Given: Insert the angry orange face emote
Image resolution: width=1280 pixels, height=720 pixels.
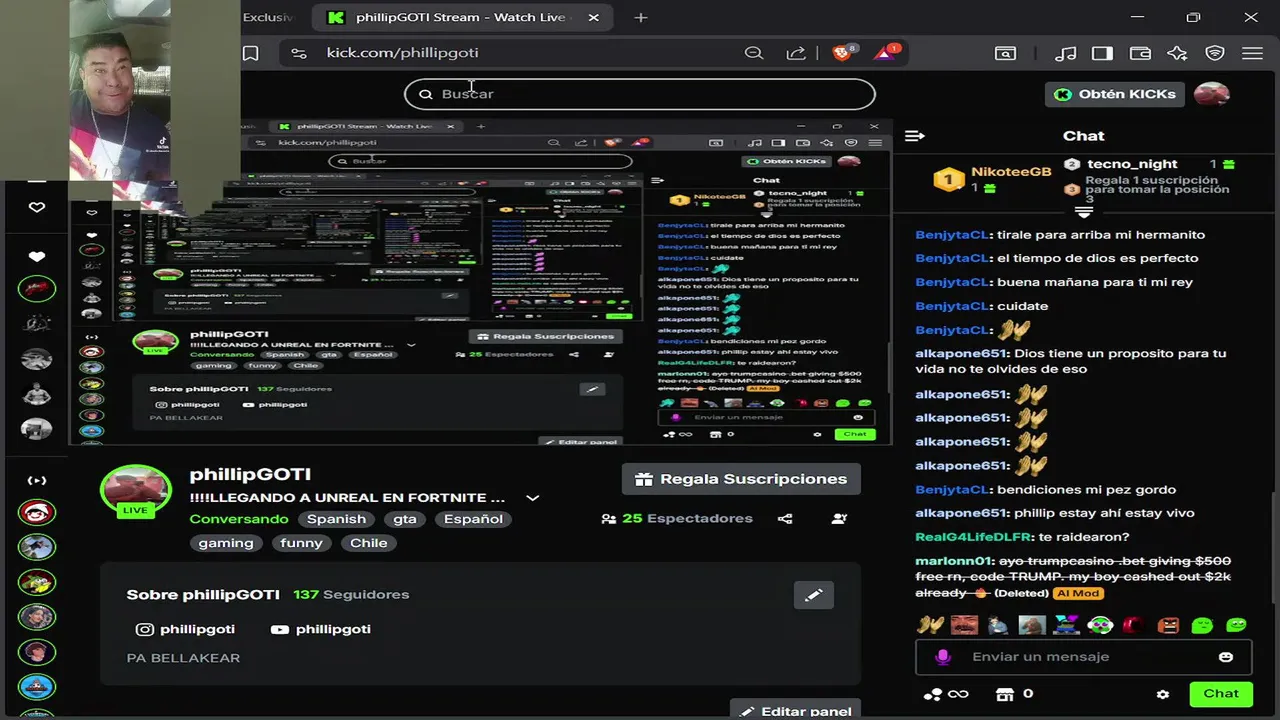Looking at the screenshot, I should tap(1168, 626).
